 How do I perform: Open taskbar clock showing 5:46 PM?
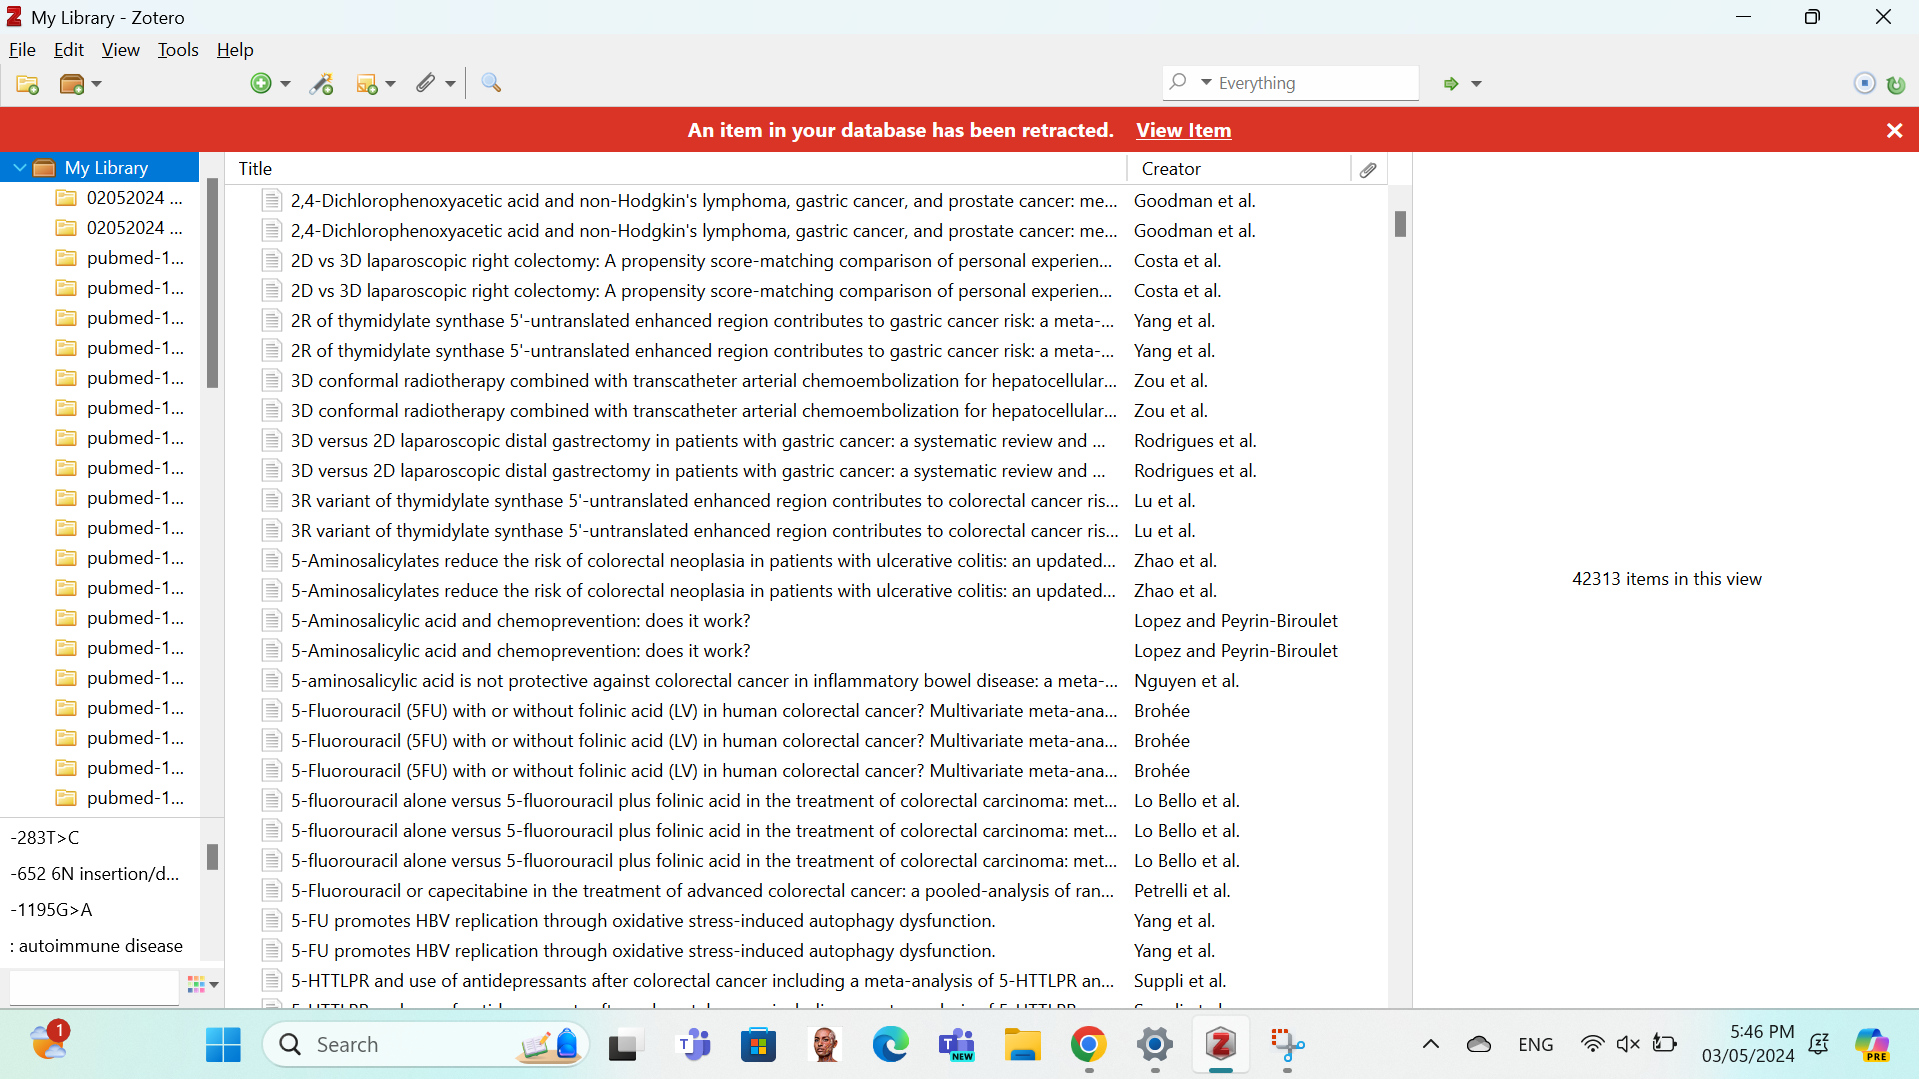click(1747, 1045)
